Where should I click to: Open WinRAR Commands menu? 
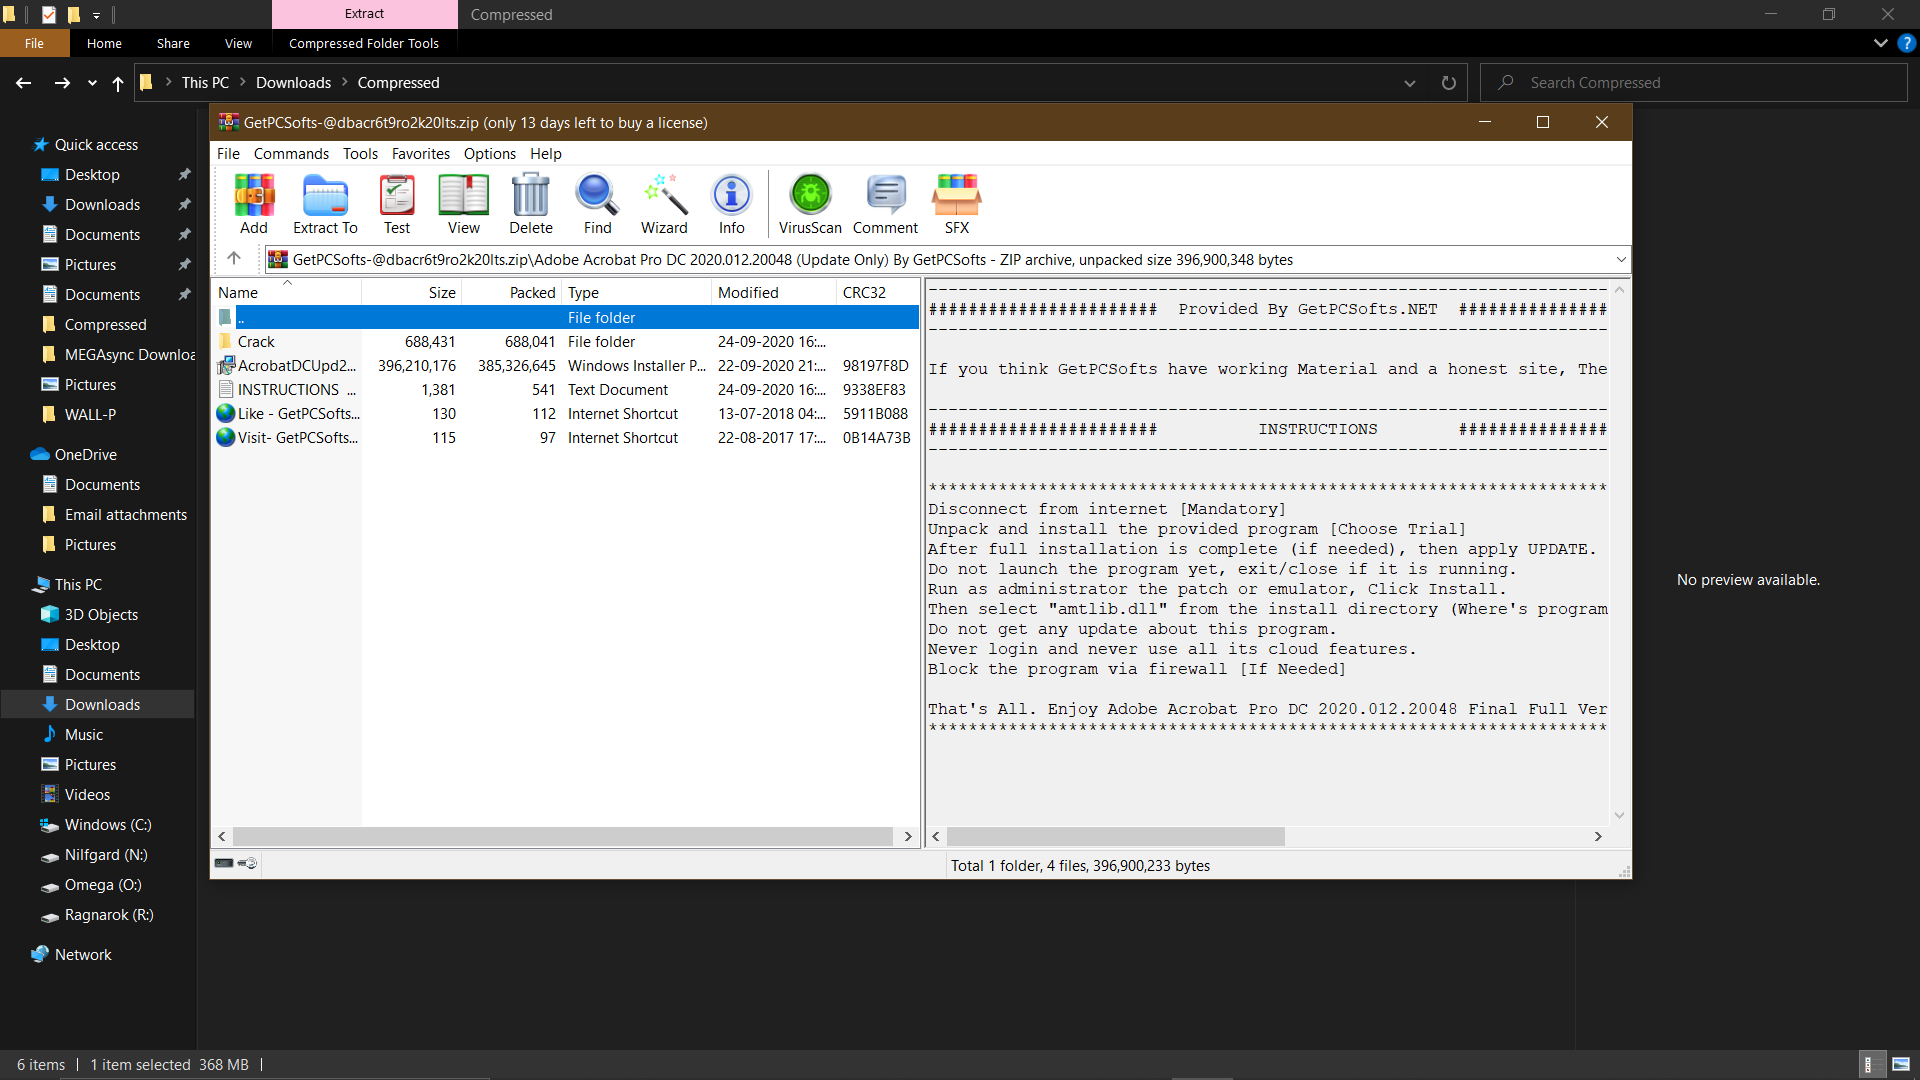click(291, 153)
